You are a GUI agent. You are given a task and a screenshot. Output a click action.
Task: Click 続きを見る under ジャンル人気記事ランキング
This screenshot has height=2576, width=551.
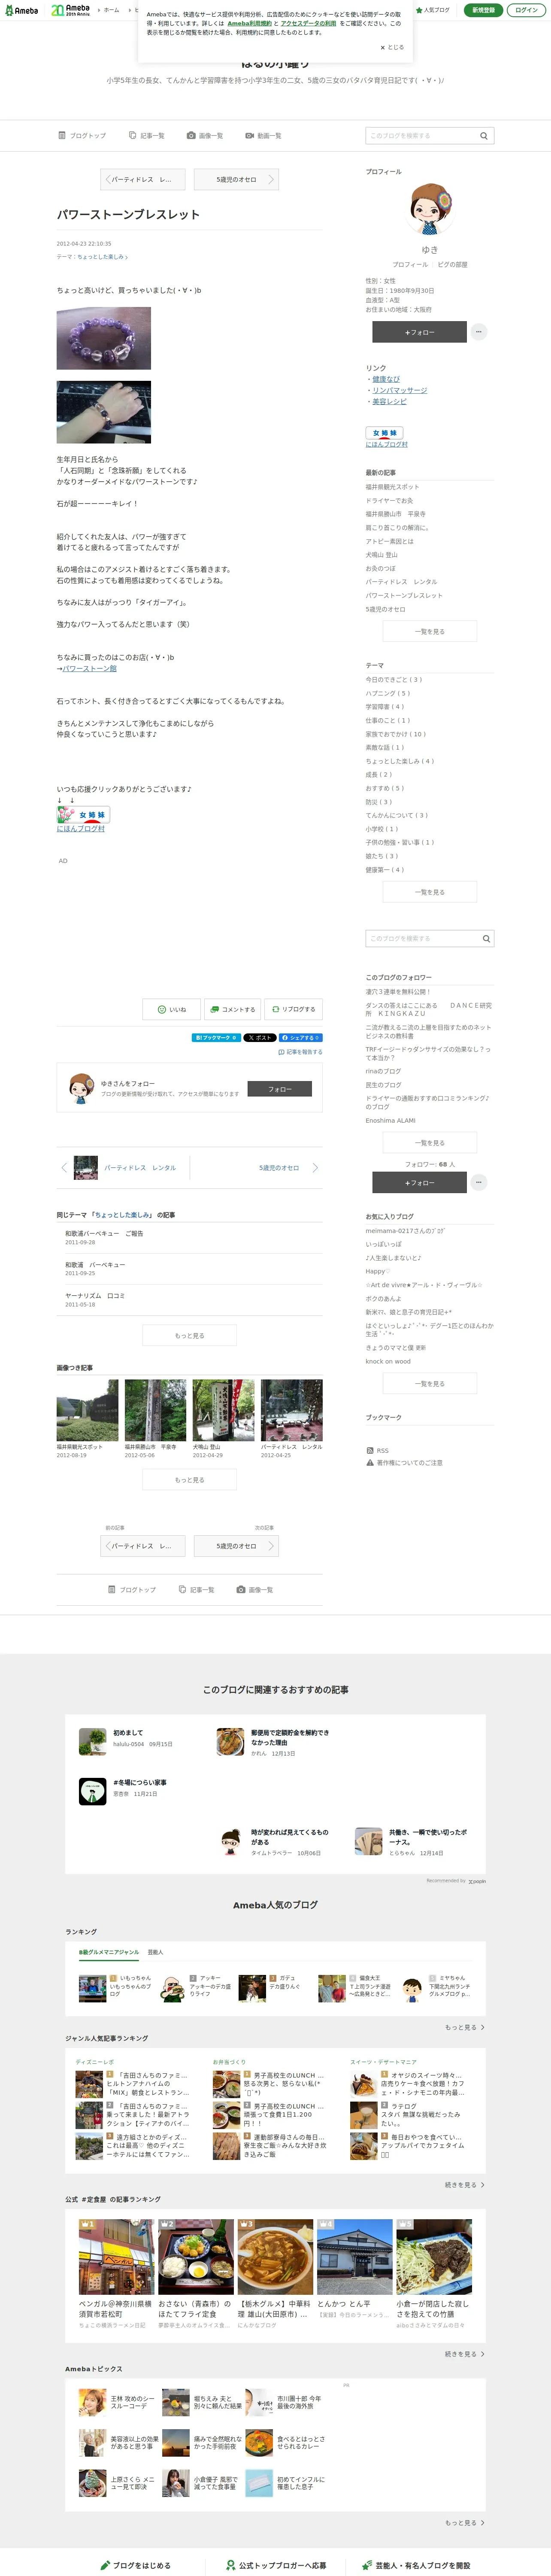pyautogui.click(x=465, y=2185)
